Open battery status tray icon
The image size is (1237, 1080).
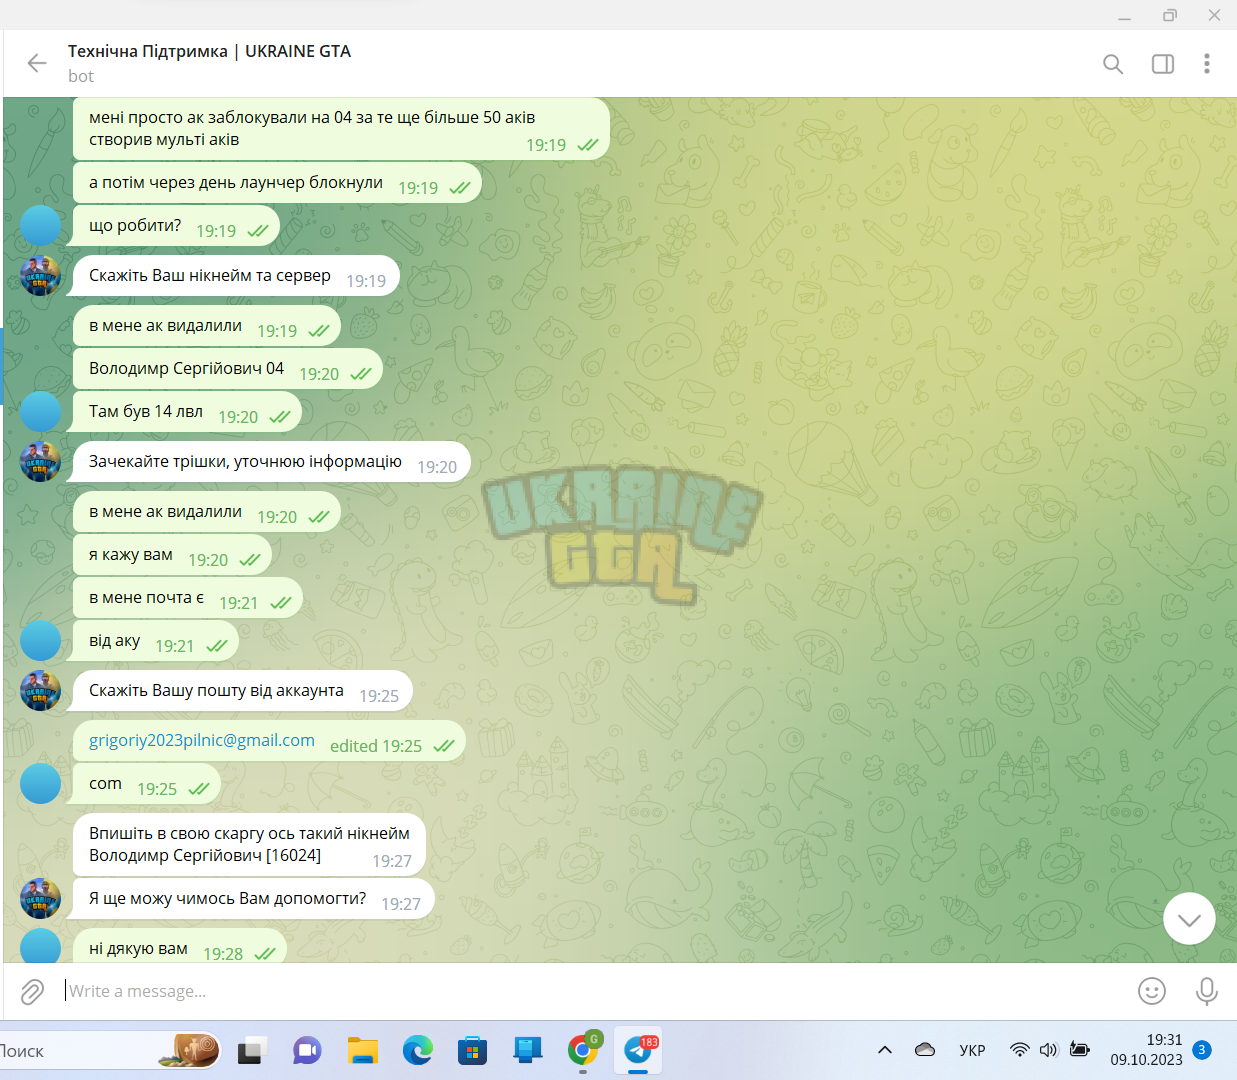1080,1050
